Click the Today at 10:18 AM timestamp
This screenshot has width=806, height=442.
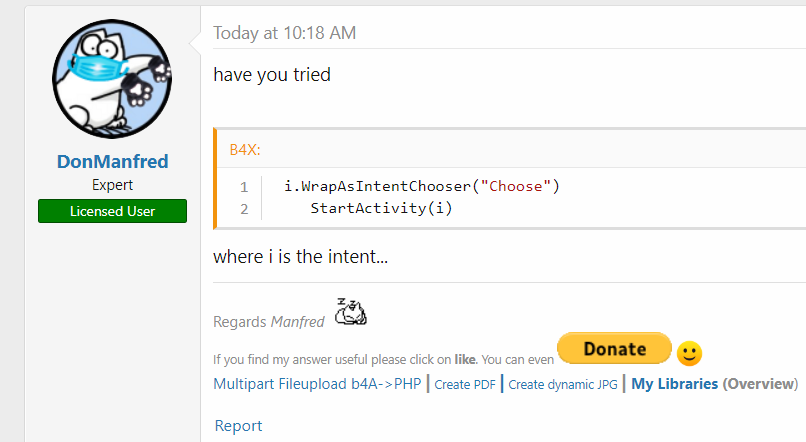(x=284, y=33)
